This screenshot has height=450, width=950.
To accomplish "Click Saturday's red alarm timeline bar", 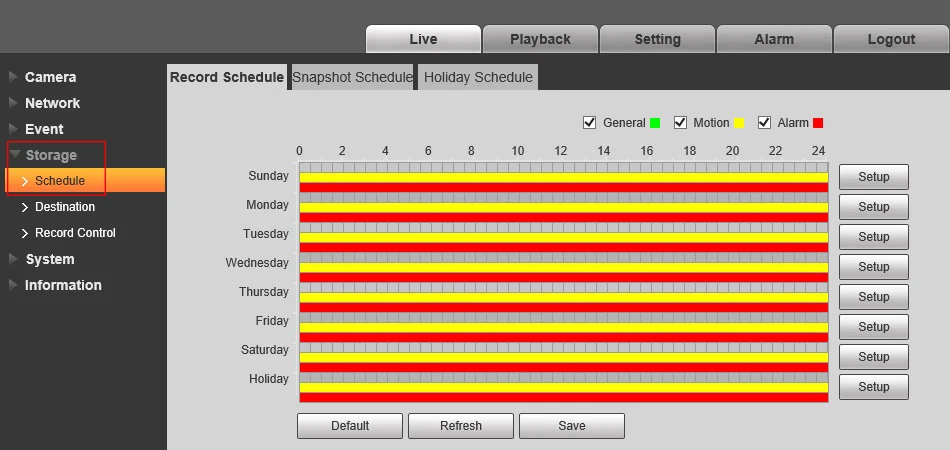I will pyautogui.click(x=563, y=367).
